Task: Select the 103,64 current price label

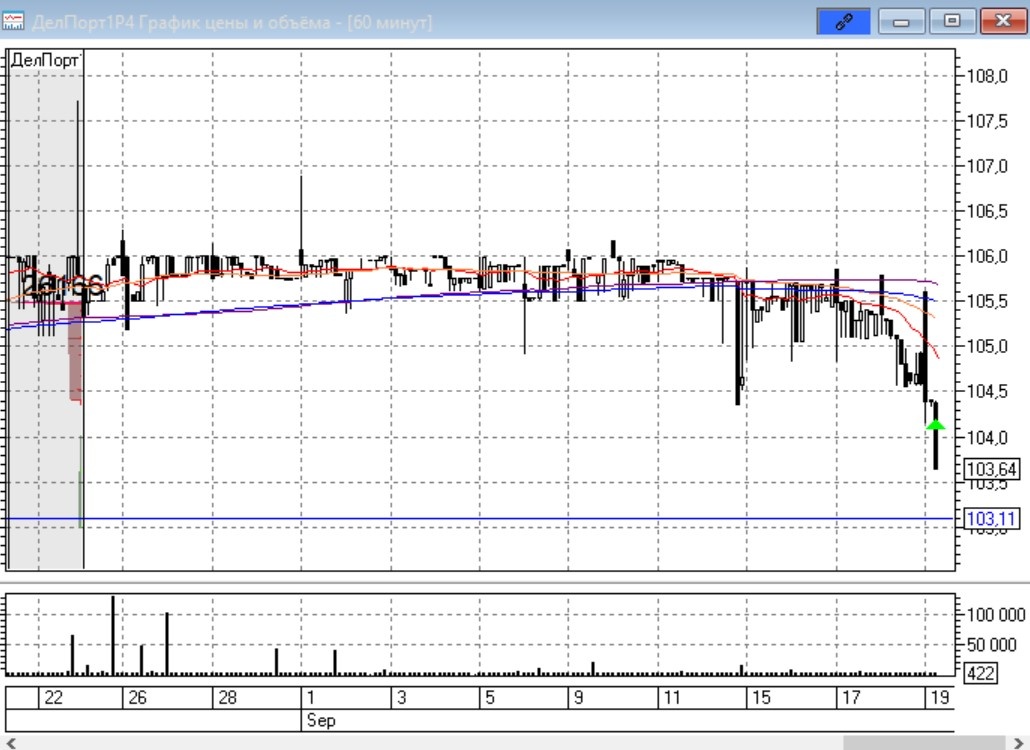Action: [x=991, y=470]
